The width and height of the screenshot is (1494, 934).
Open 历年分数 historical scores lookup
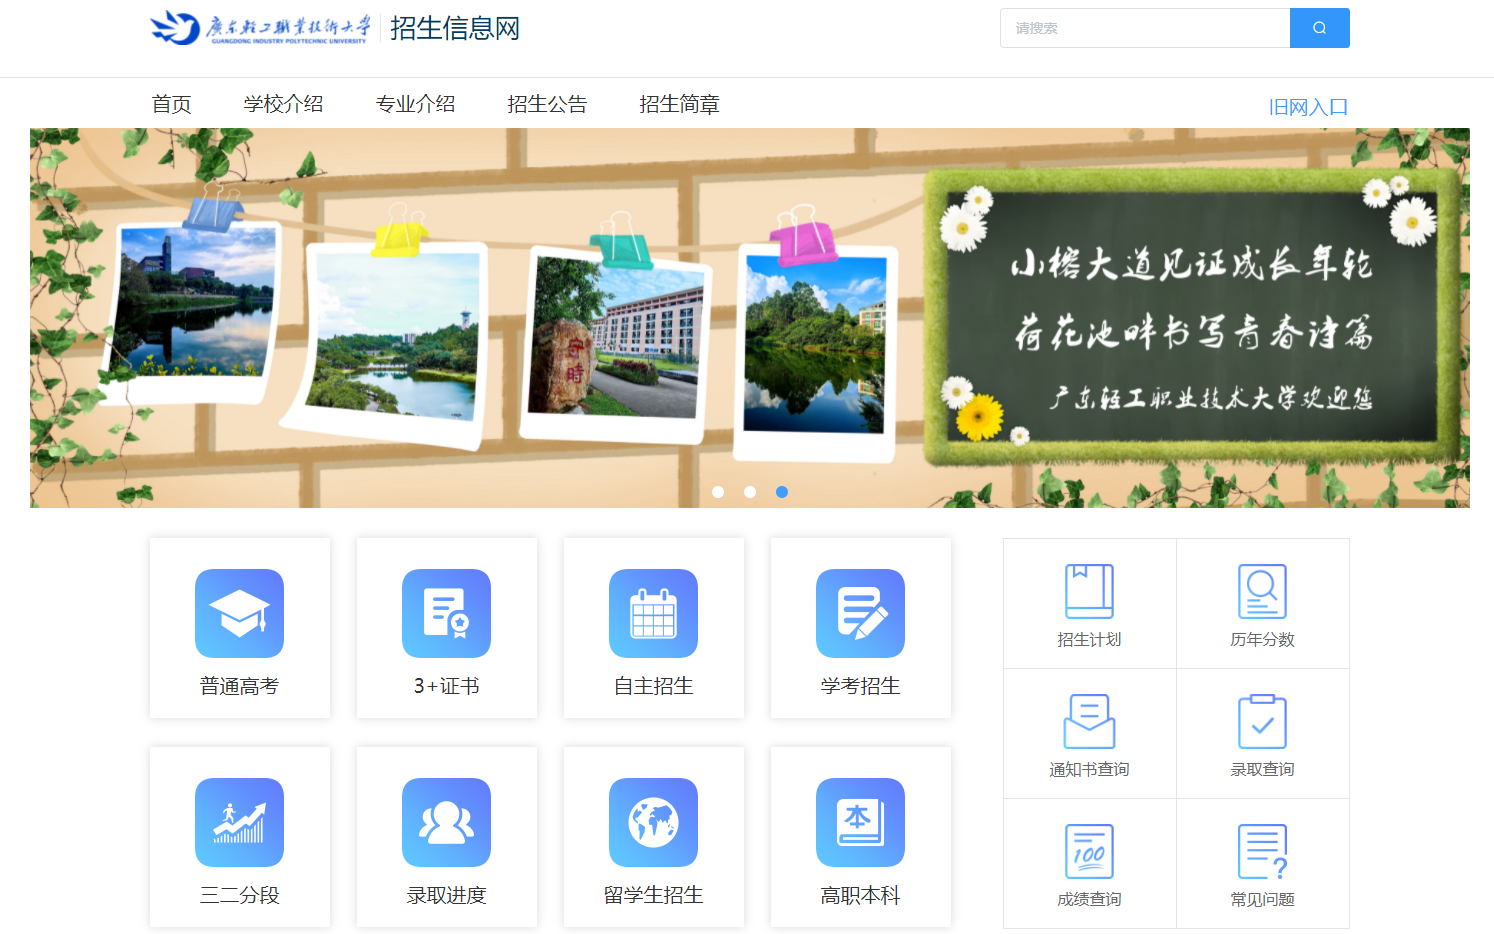point(1262,603)
